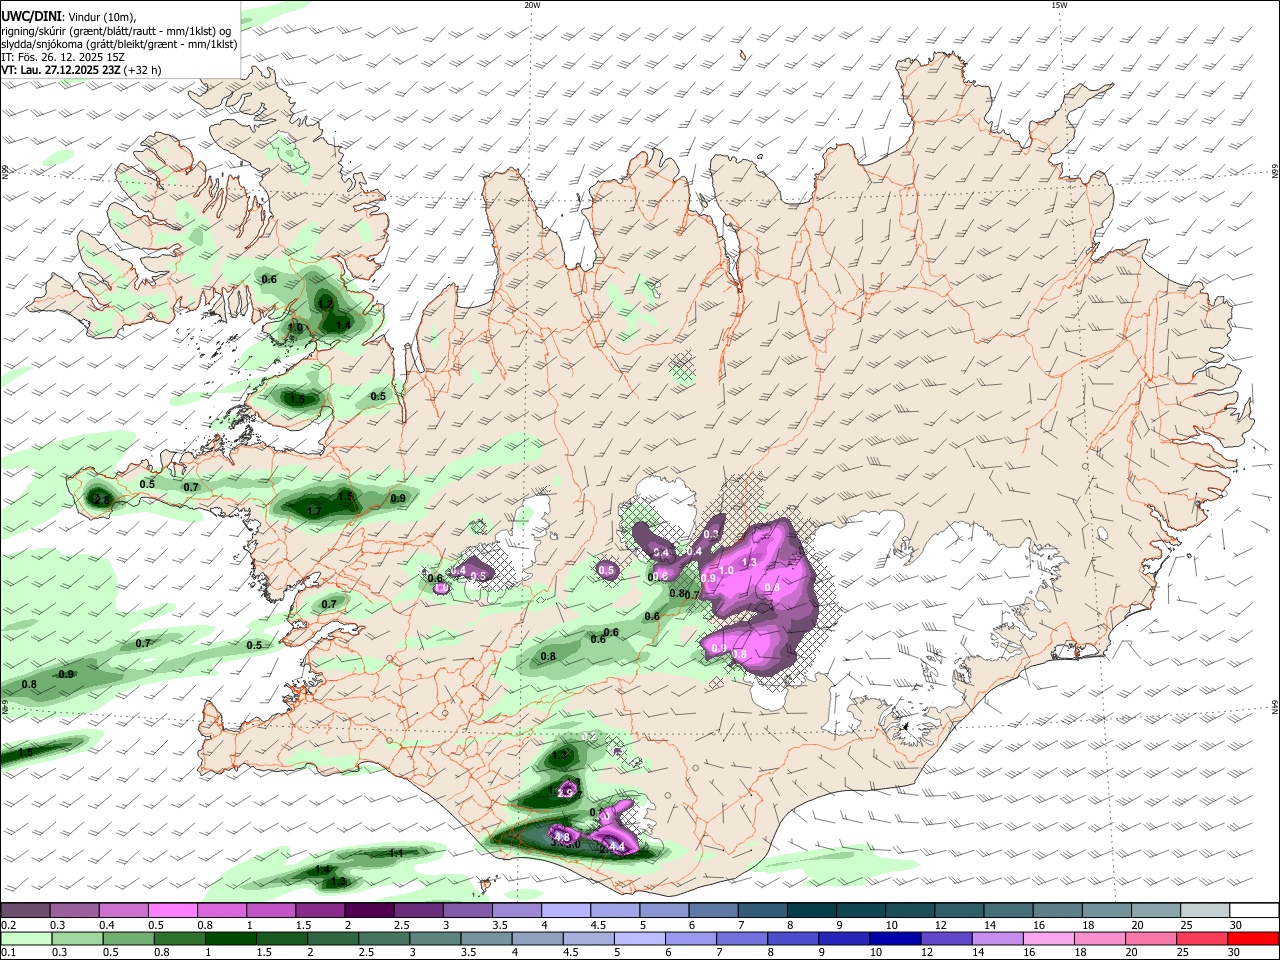Click the white swatch ending the upper scale
The image size is (1280, 960).
click(x=1252, y=911)
